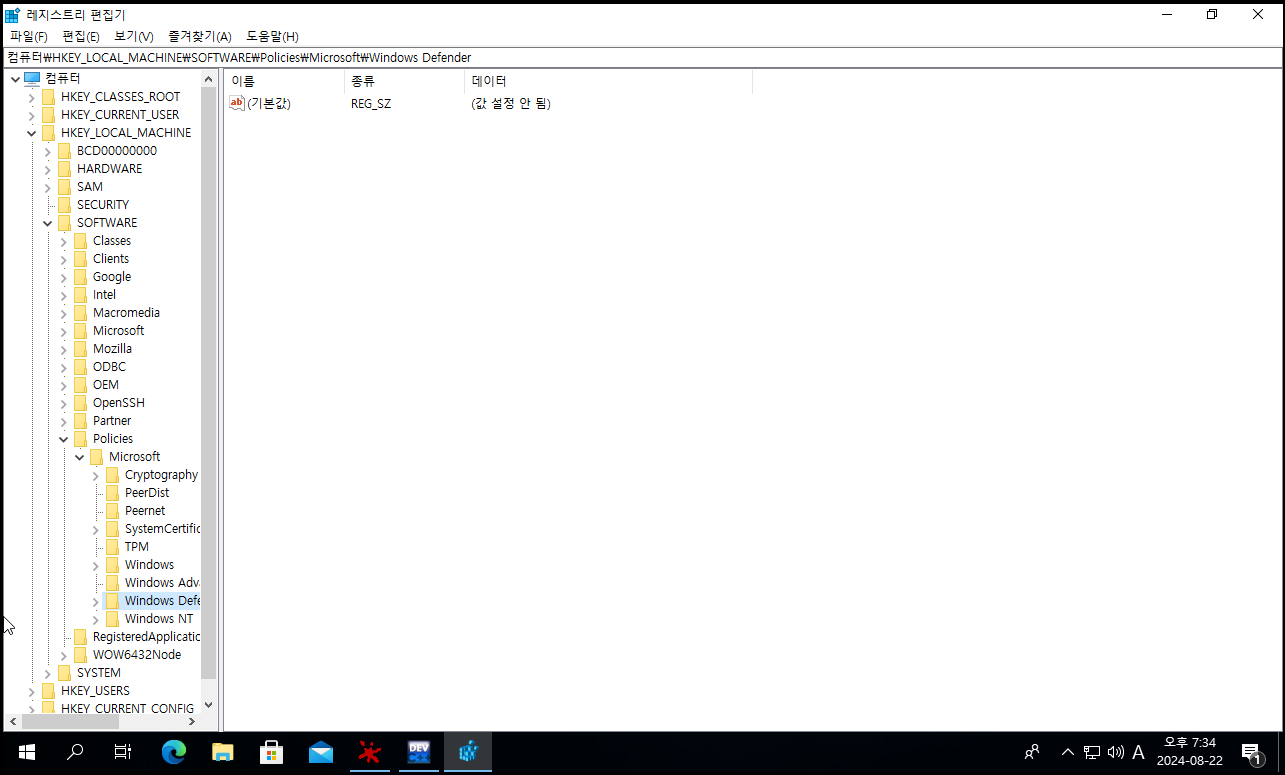The image size is (1285, 775).
Task: Select the 컴퓨터 computer icon
Action: [32, 78]
